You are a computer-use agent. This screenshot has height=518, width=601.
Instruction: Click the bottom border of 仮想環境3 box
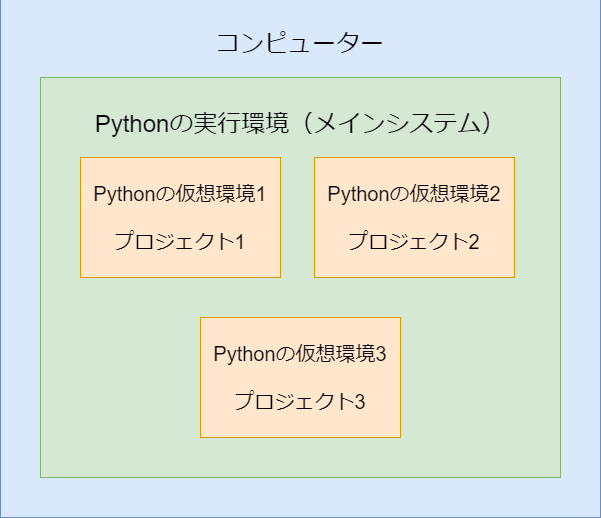coord(300,437)
